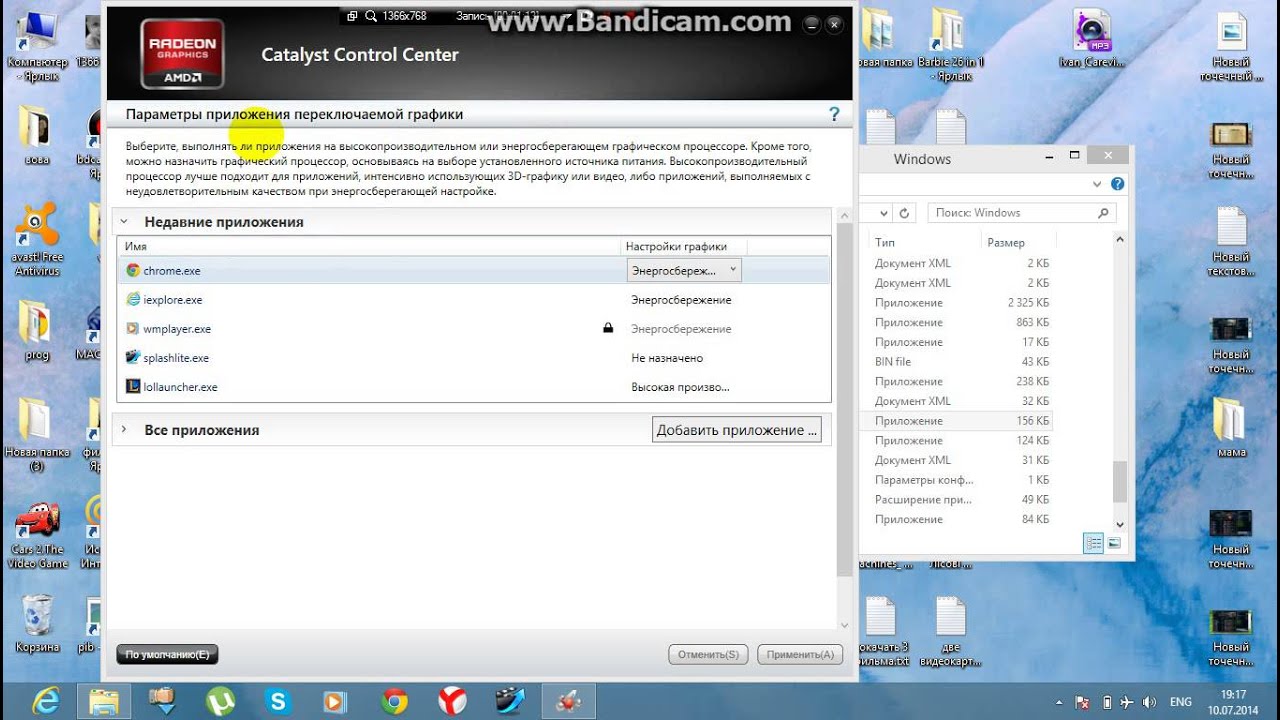
Task: Launch uTorrent from the taskbar
Action: click(220, 701)
